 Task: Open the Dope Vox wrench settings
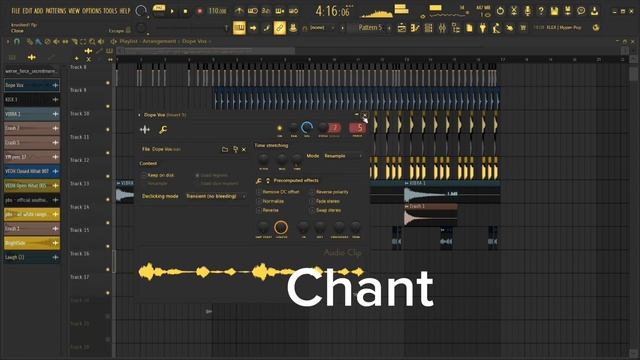(163, 130)
